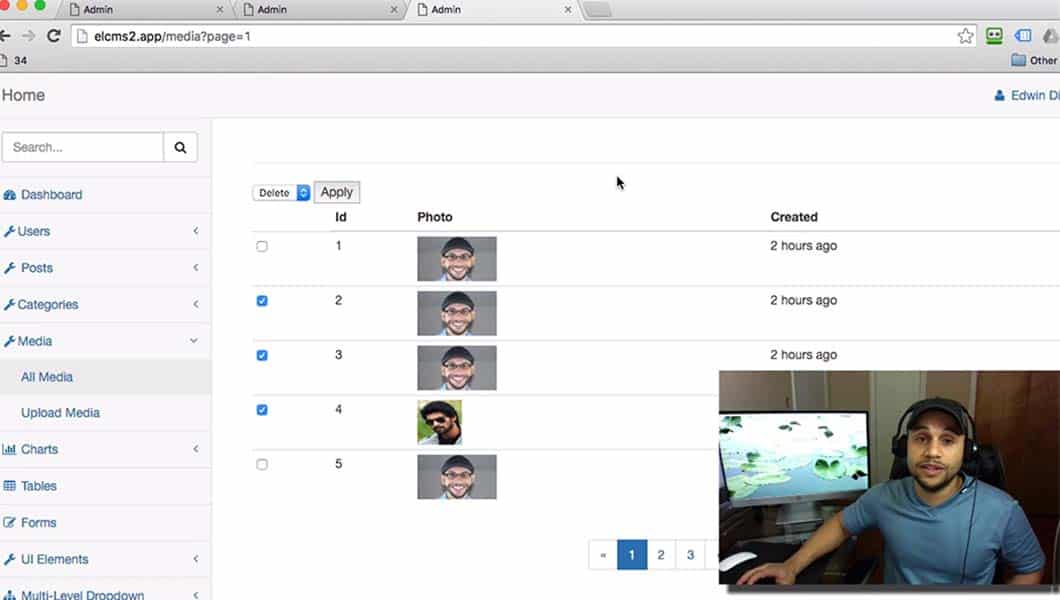
Task: Switch to the second Admin browser tab
Action: 320,9
